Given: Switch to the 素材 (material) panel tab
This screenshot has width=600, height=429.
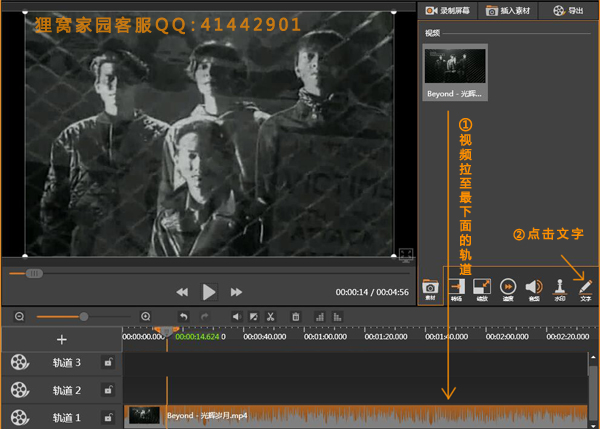Looking at the screenshot, I should (x=430, y=289).
